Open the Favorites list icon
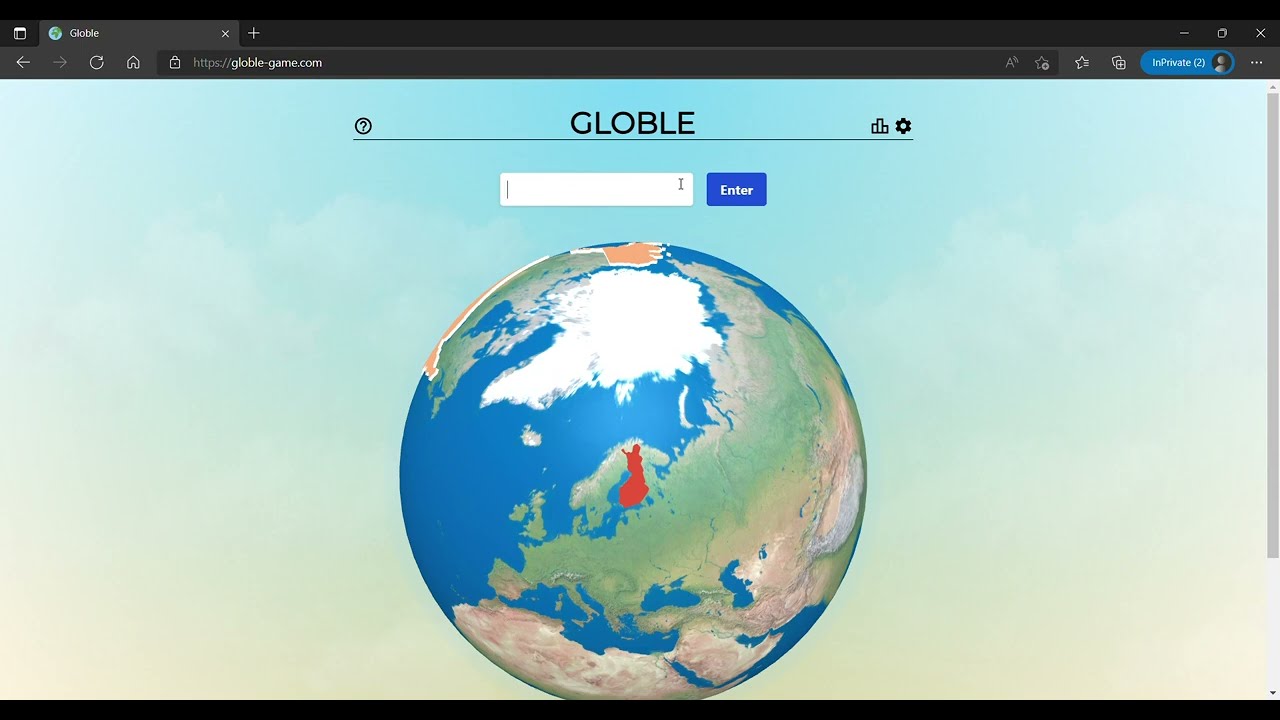The height and width of the screenshot is (720, 1280). (1082, 62)
